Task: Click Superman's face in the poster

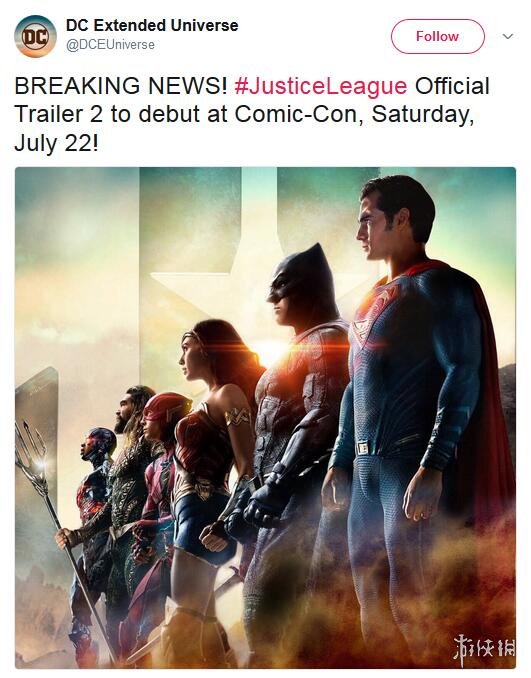Action: coord(373,228)
